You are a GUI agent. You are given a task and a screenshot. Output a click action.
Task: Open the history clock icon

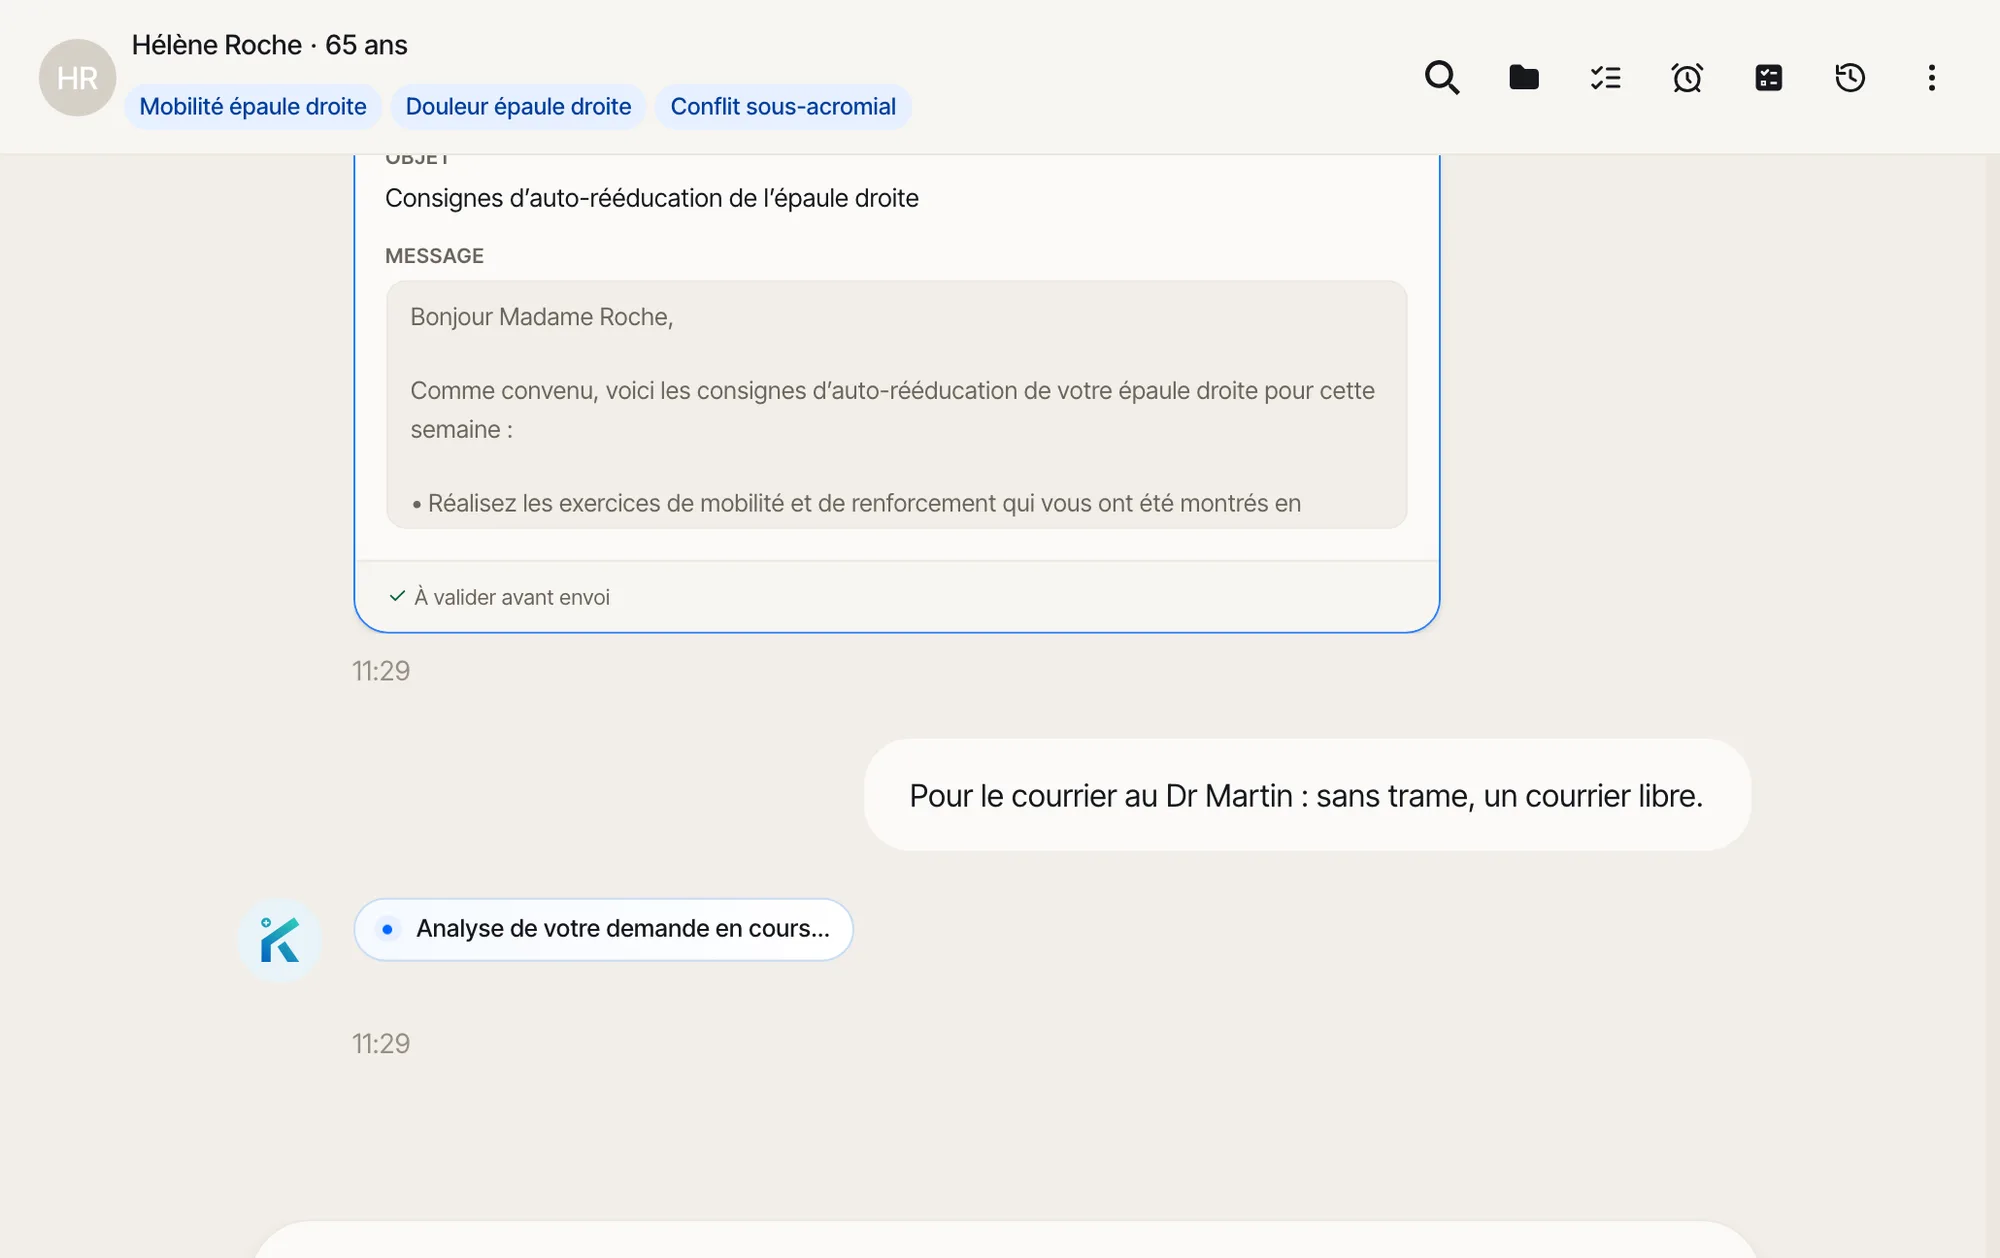[1850, 78]
